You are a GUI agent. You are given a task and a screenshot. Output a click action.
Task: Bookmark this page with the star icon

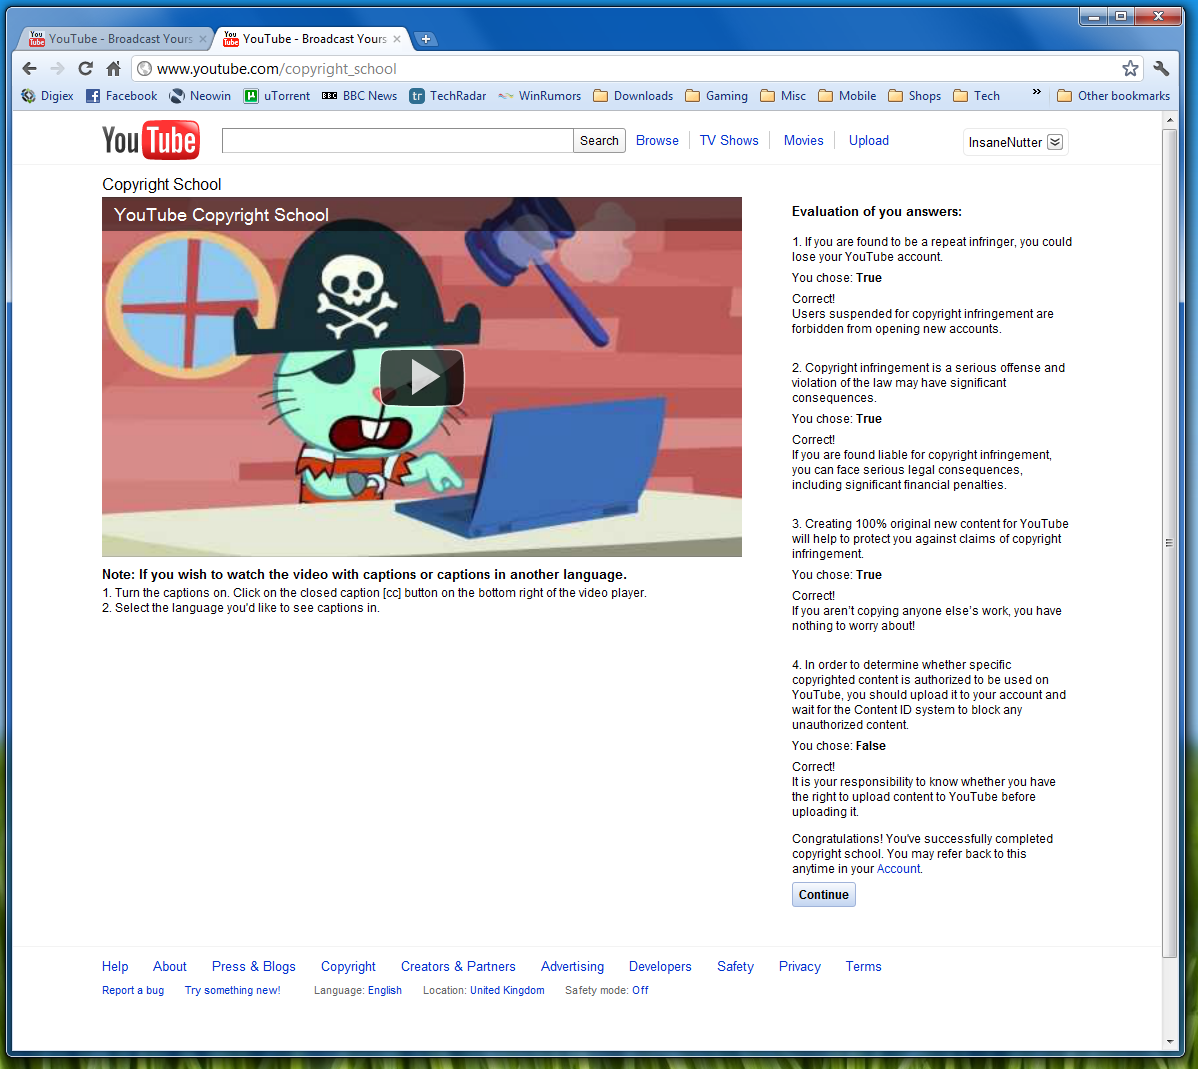point(1130,69)
